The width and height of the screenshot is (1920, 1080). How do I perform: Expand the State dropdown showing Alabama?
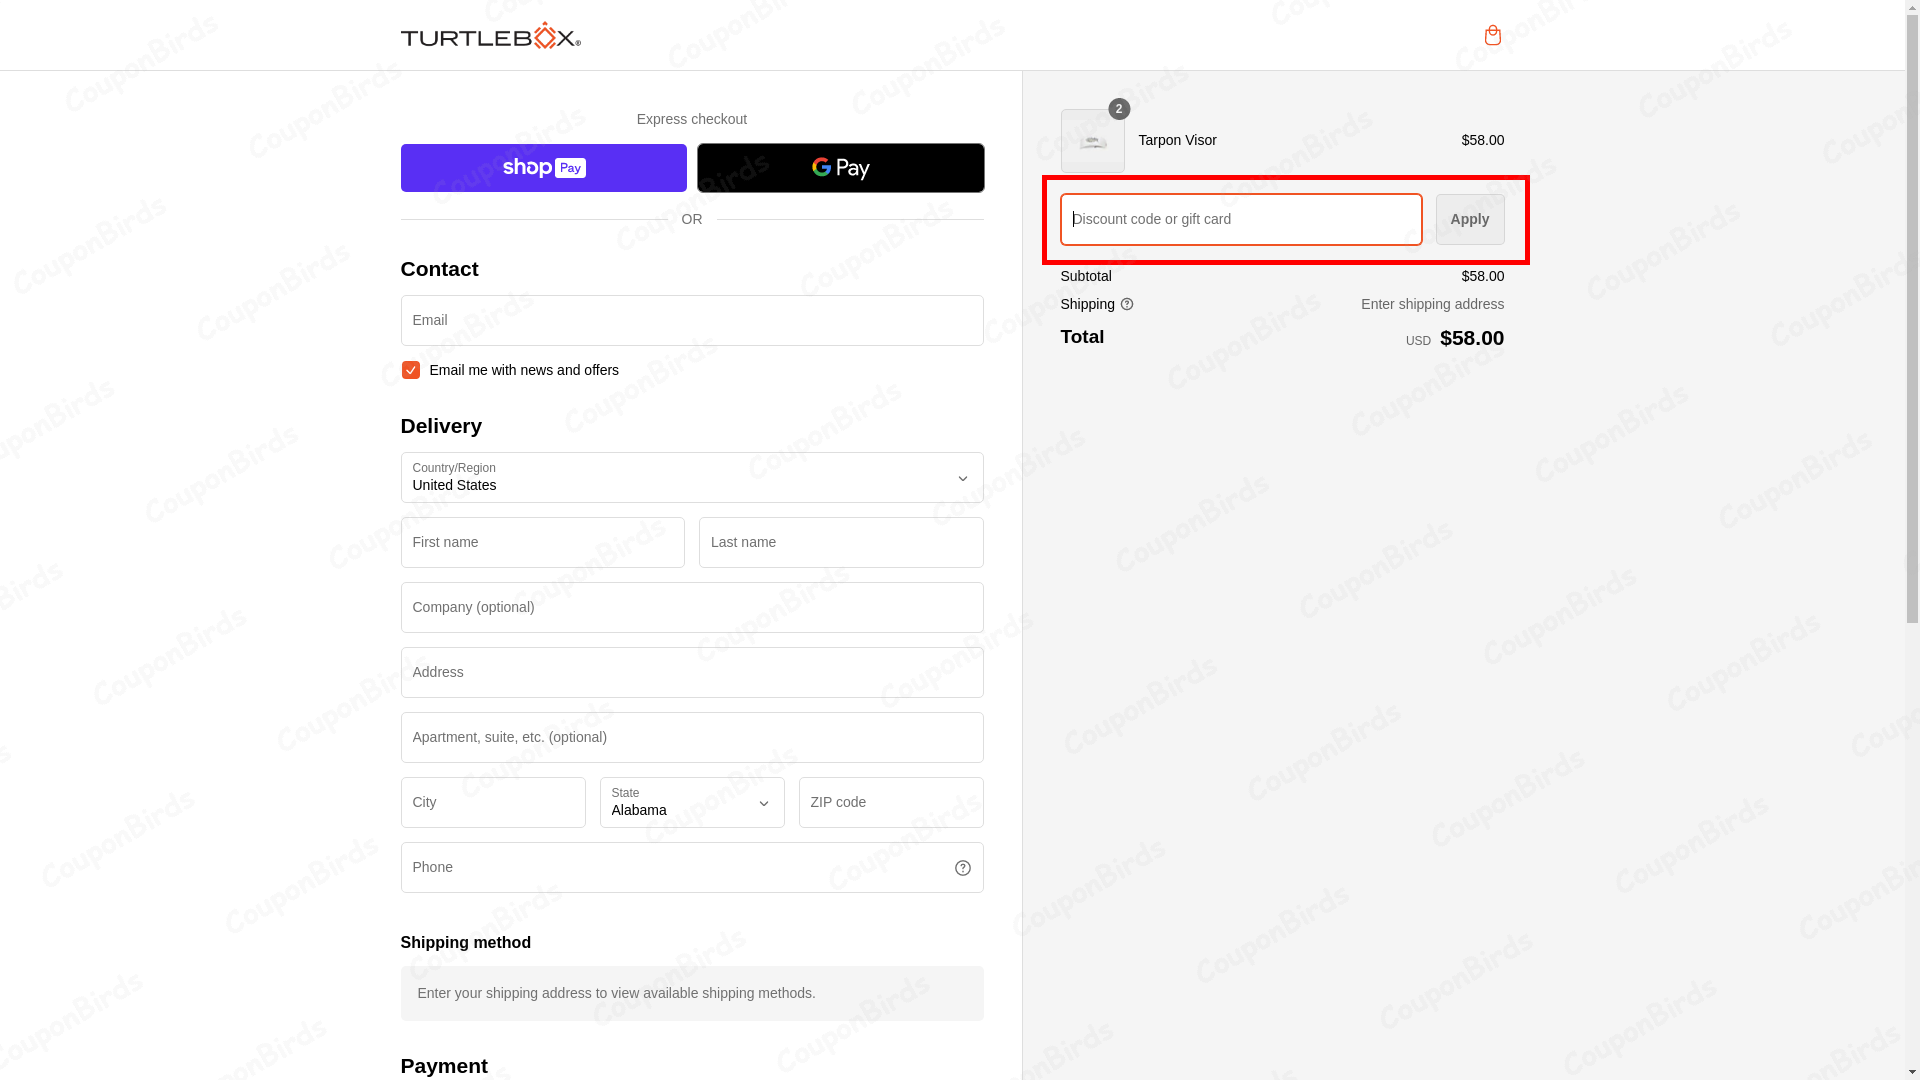click(691, 803)
